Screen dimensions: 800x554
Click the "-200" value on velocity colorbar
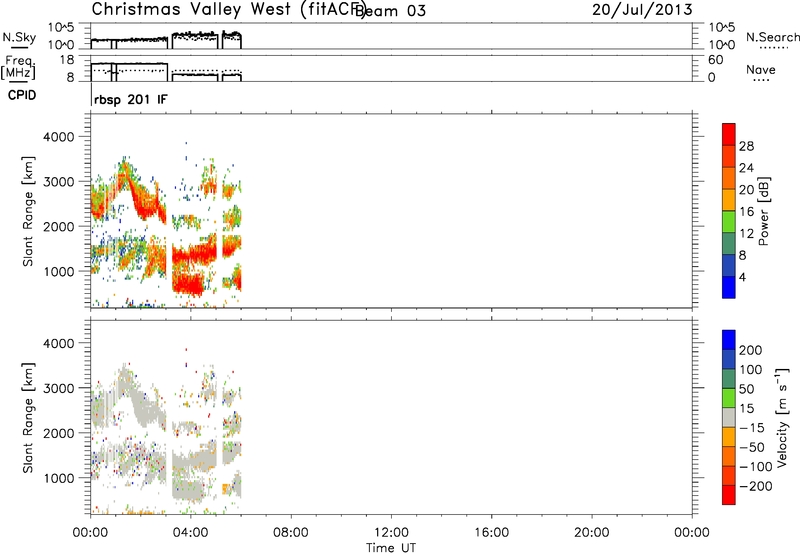point(756,486)
